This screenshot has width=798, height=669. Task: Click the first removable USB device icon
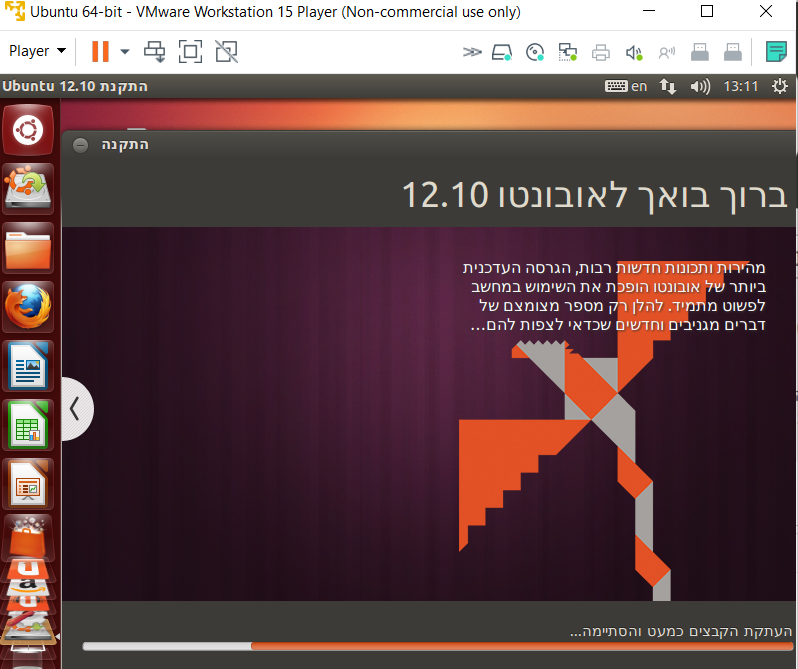click(x=700, y=52)
